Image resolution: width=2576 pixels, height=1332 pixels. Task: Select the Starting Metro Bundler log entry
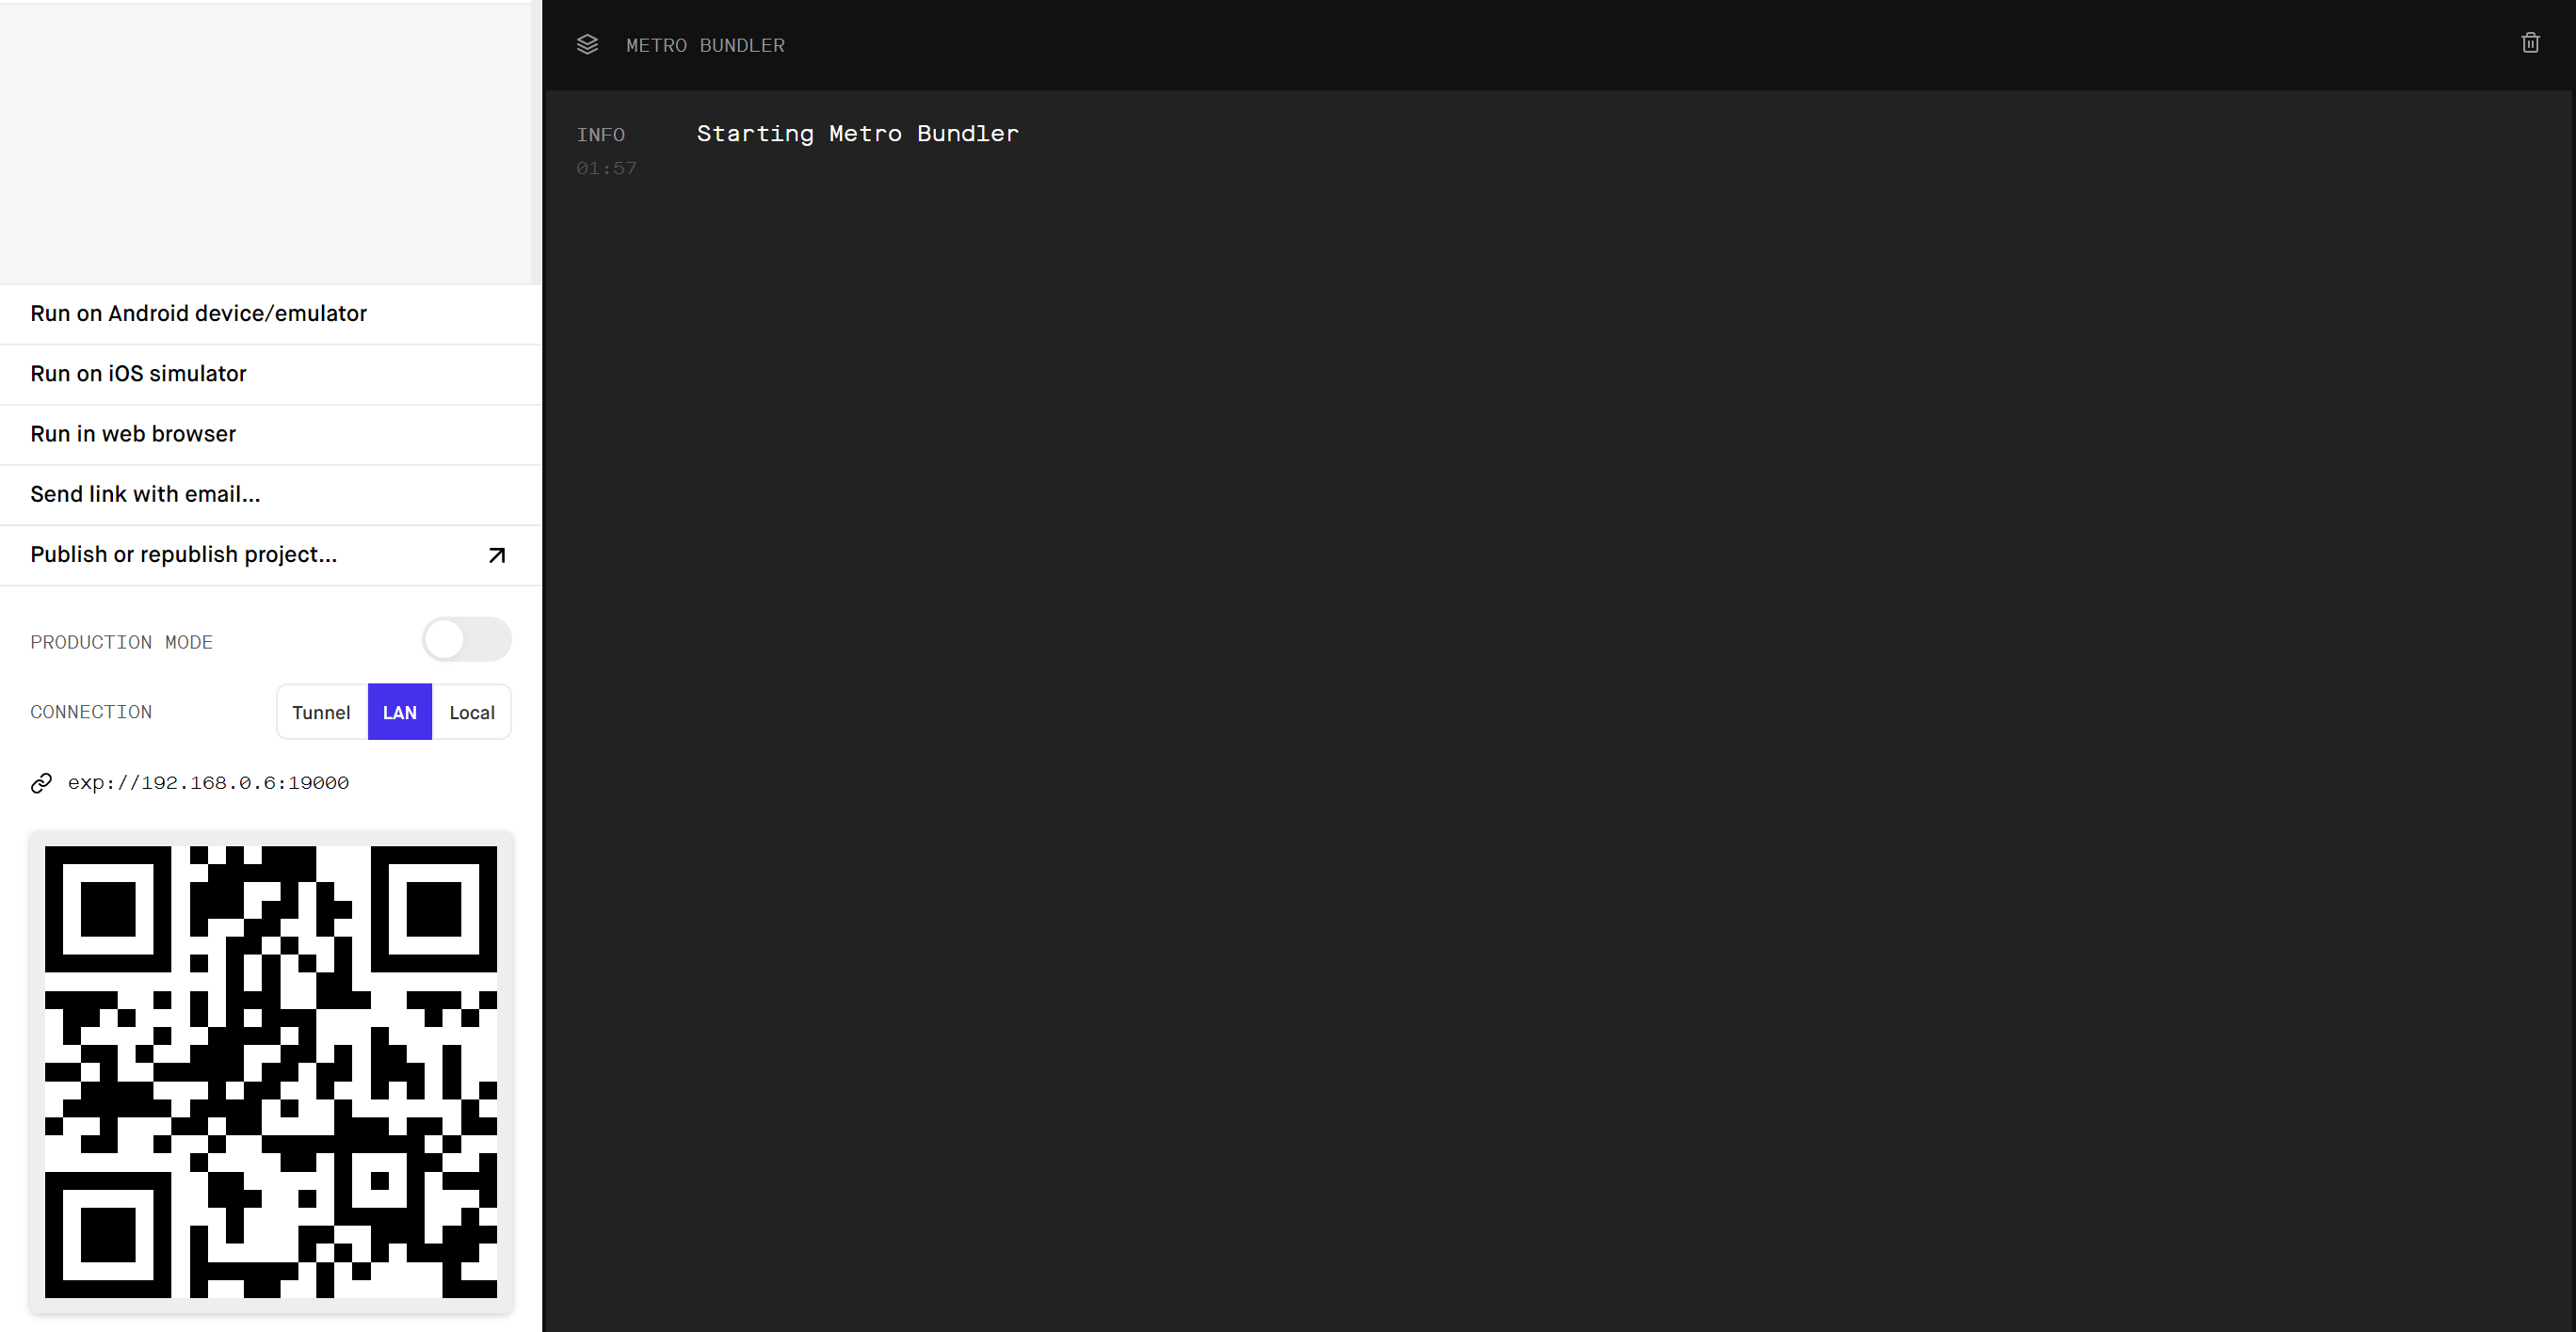pos(857,133)
